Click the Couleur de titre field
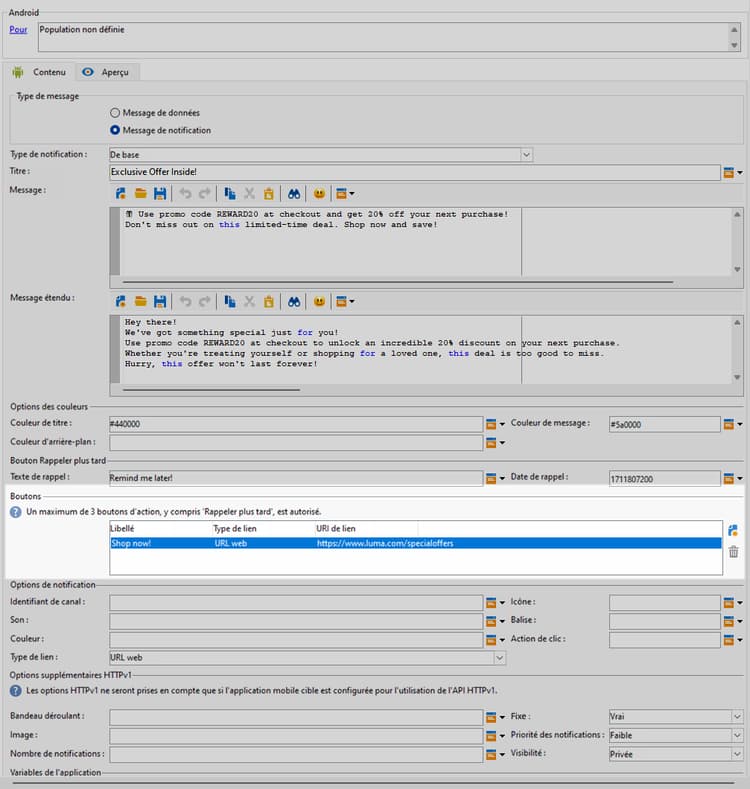This screenshot has width=750, height=789. [x=296, y=424]
